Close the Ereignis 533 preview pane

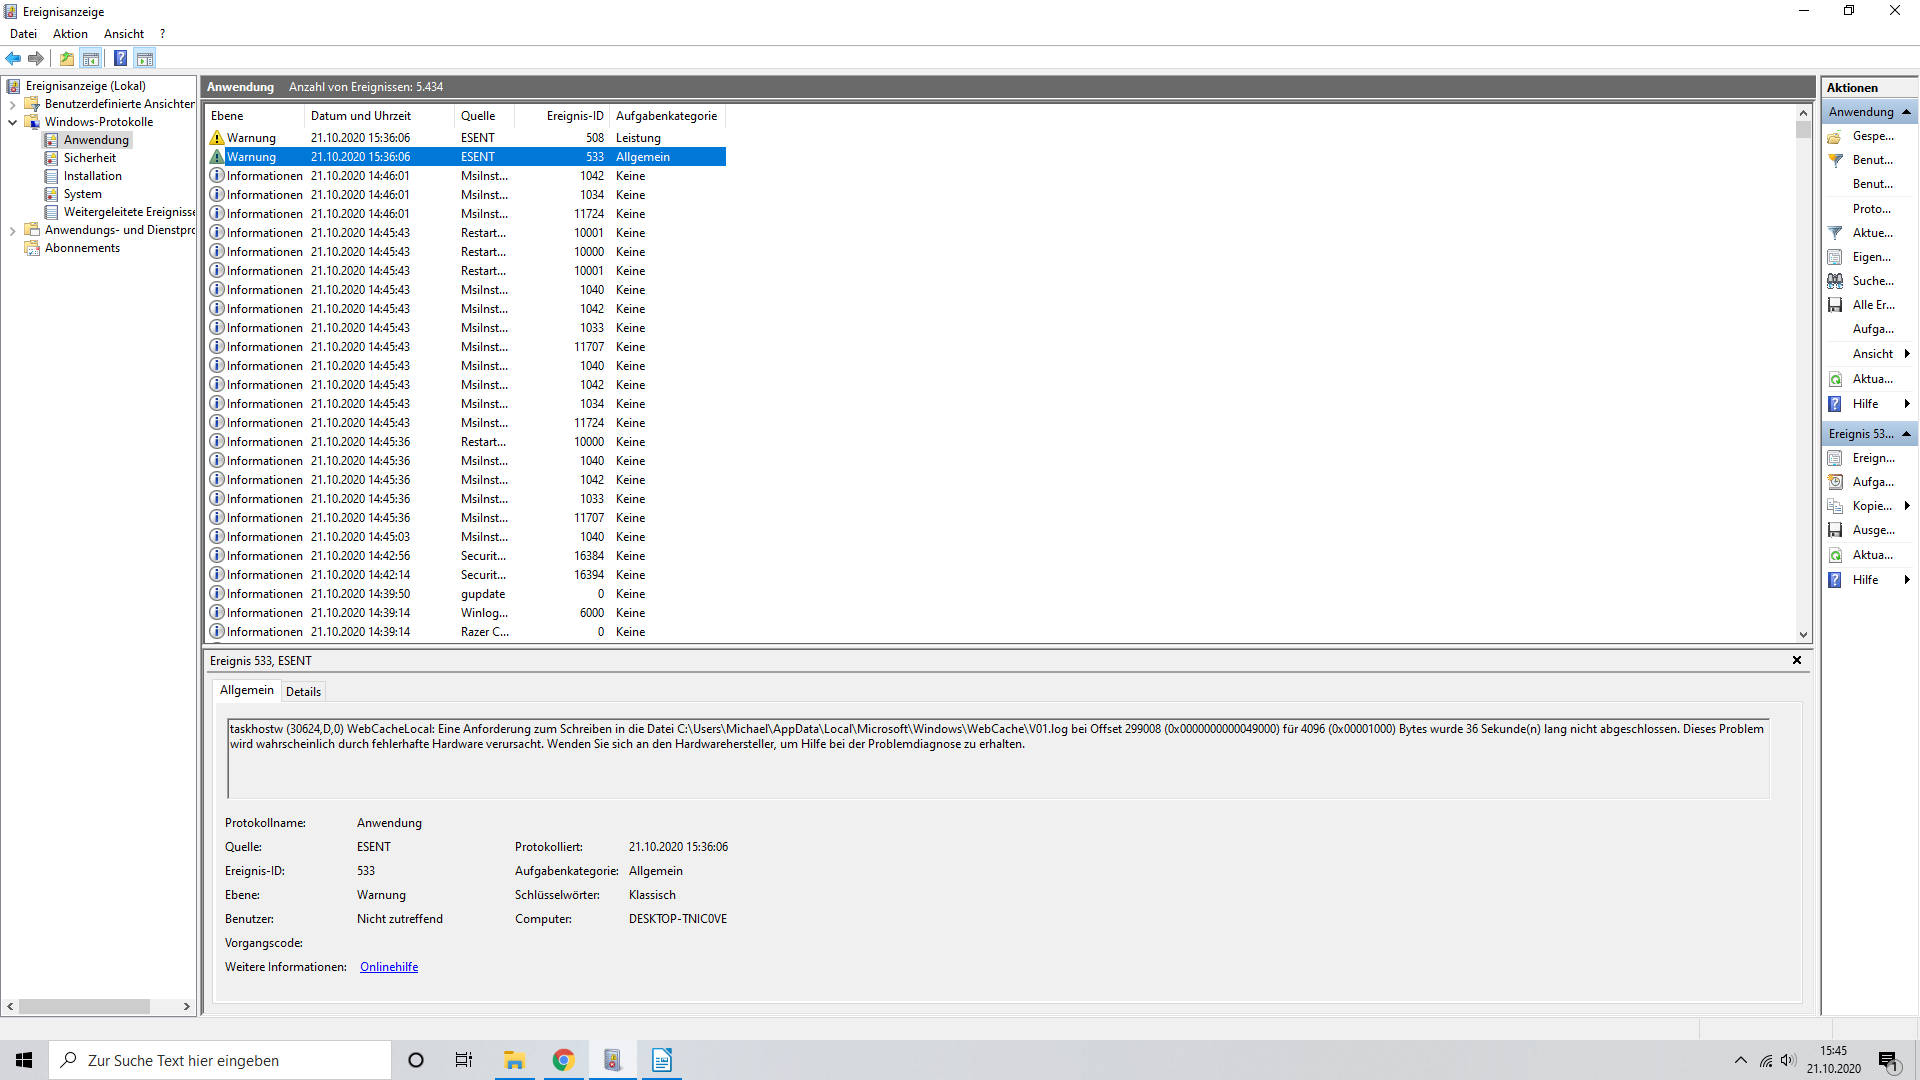(x=1796, y=660)
